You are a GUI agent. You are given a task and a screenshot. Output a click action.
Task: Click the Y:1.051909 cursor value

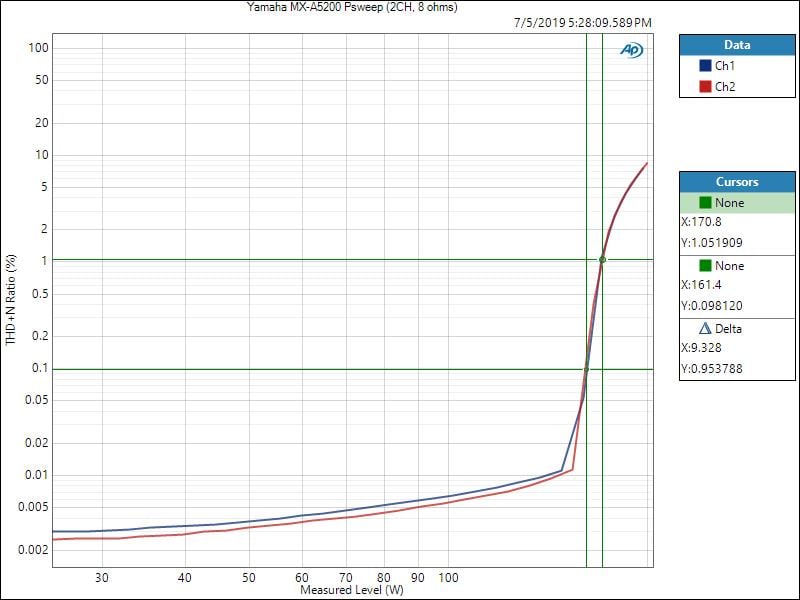712,243
